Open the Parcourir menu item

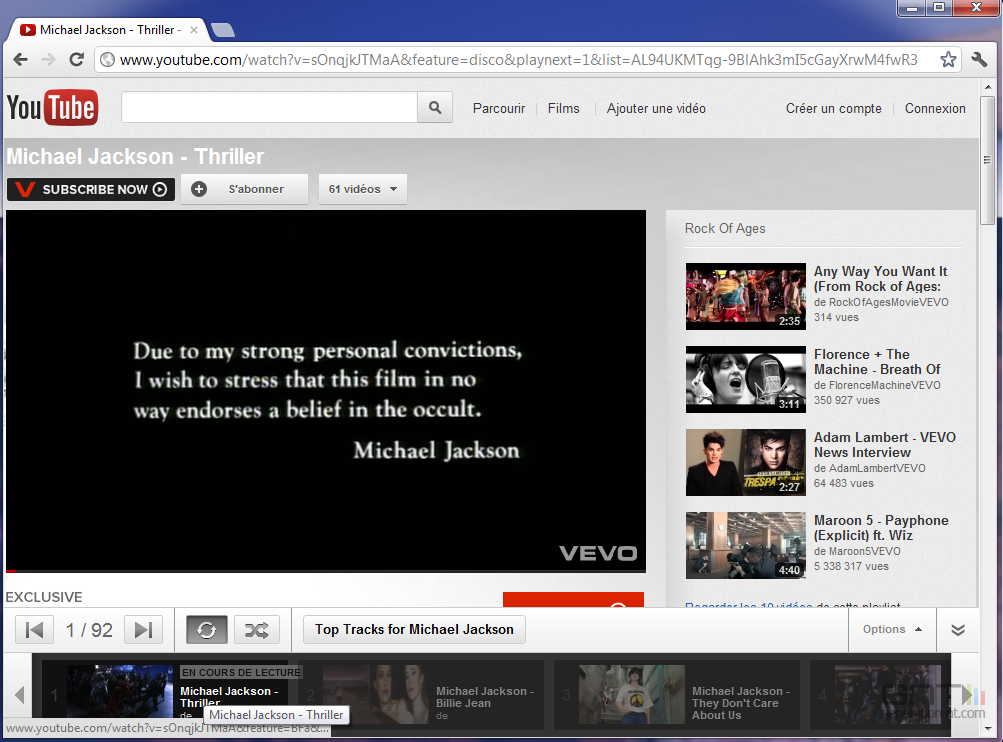click(x=499, y=109)
